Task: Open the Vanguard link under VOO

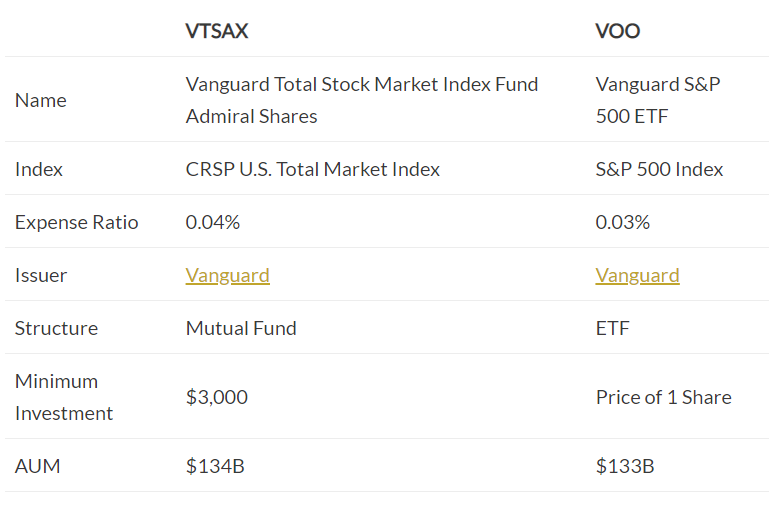Action: [x=637, y=275]
